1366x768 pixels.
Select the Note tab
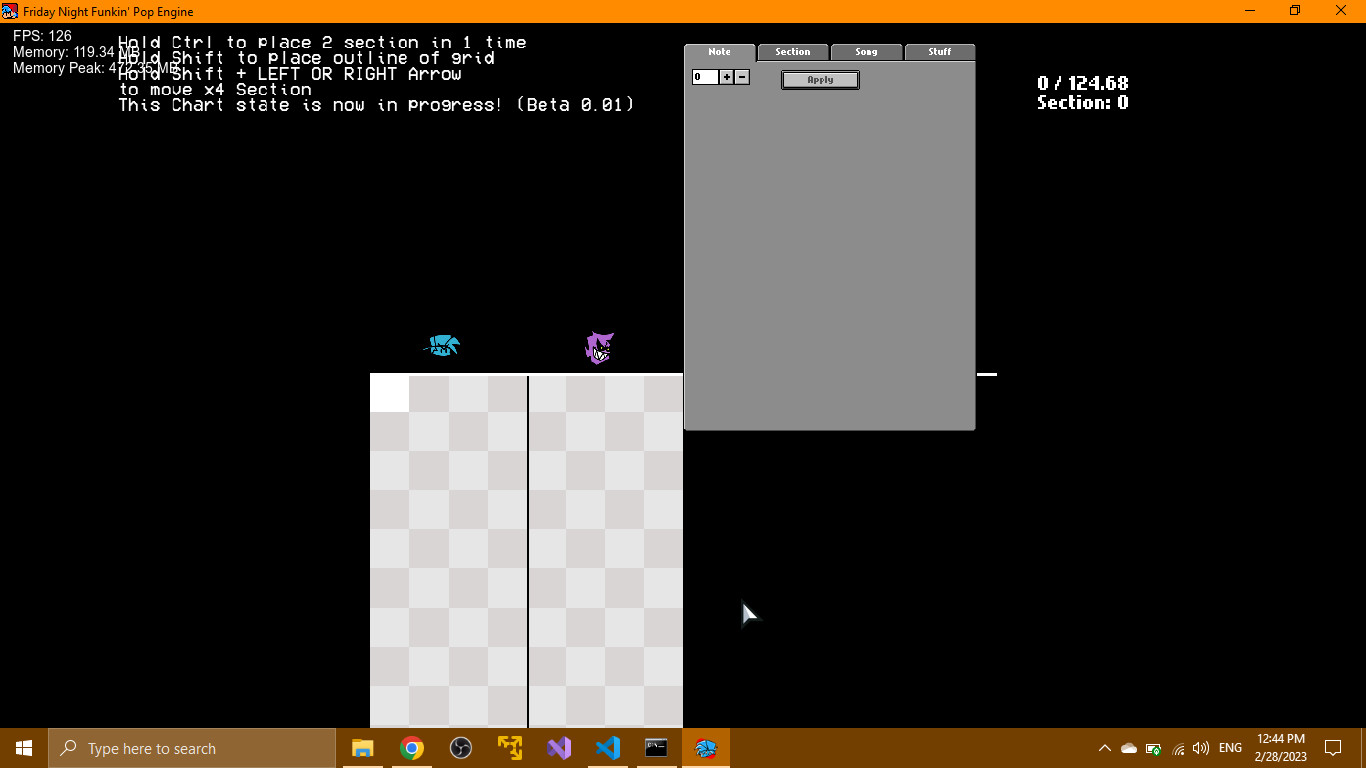pos(720,52)
